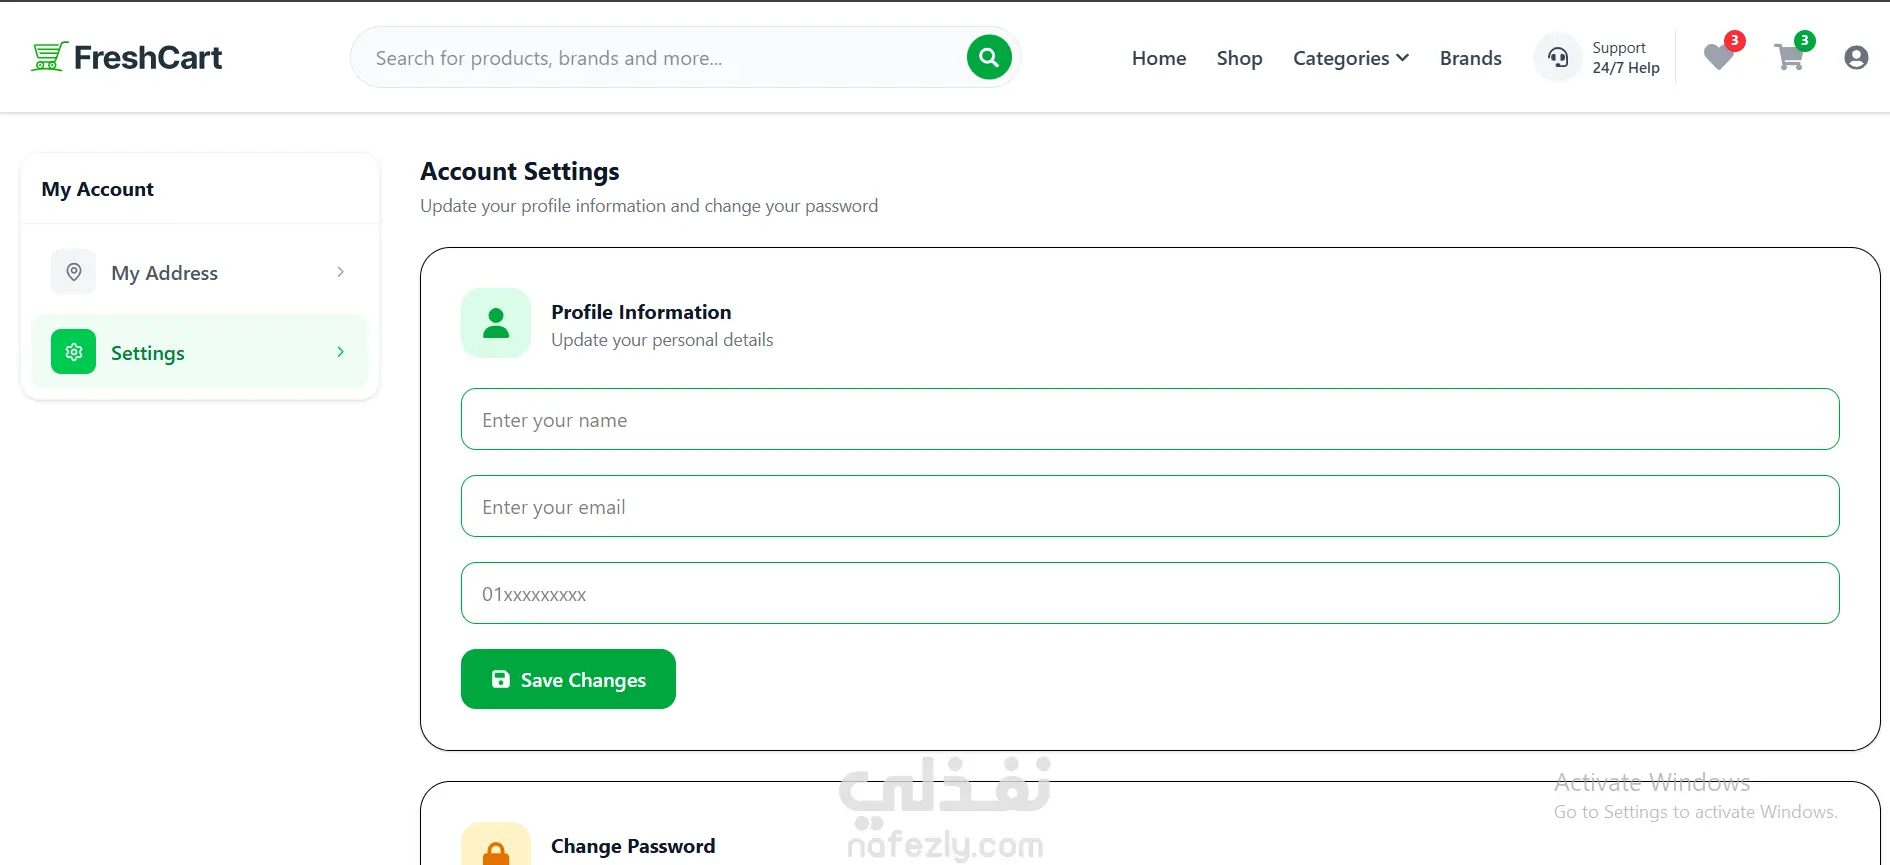Expand the Categories dropdown menu
The image size is (1890, 865).
pos(1351,58)
